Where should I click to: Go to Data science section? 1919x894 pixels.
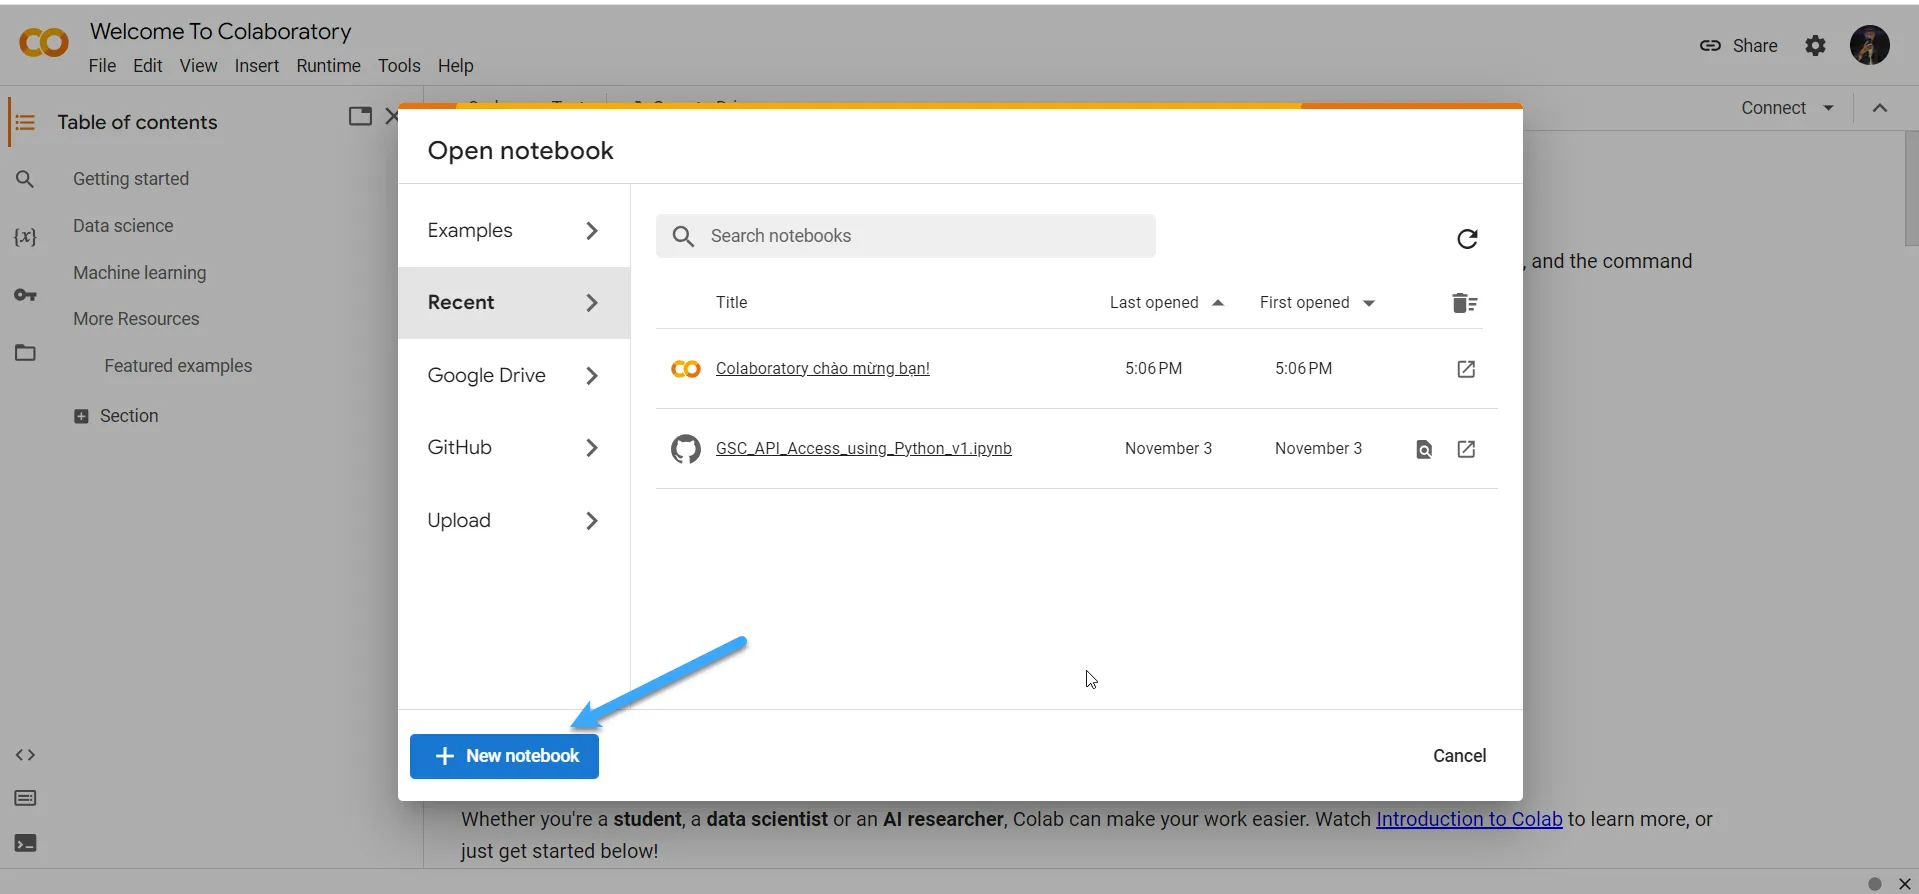point(123,226)
